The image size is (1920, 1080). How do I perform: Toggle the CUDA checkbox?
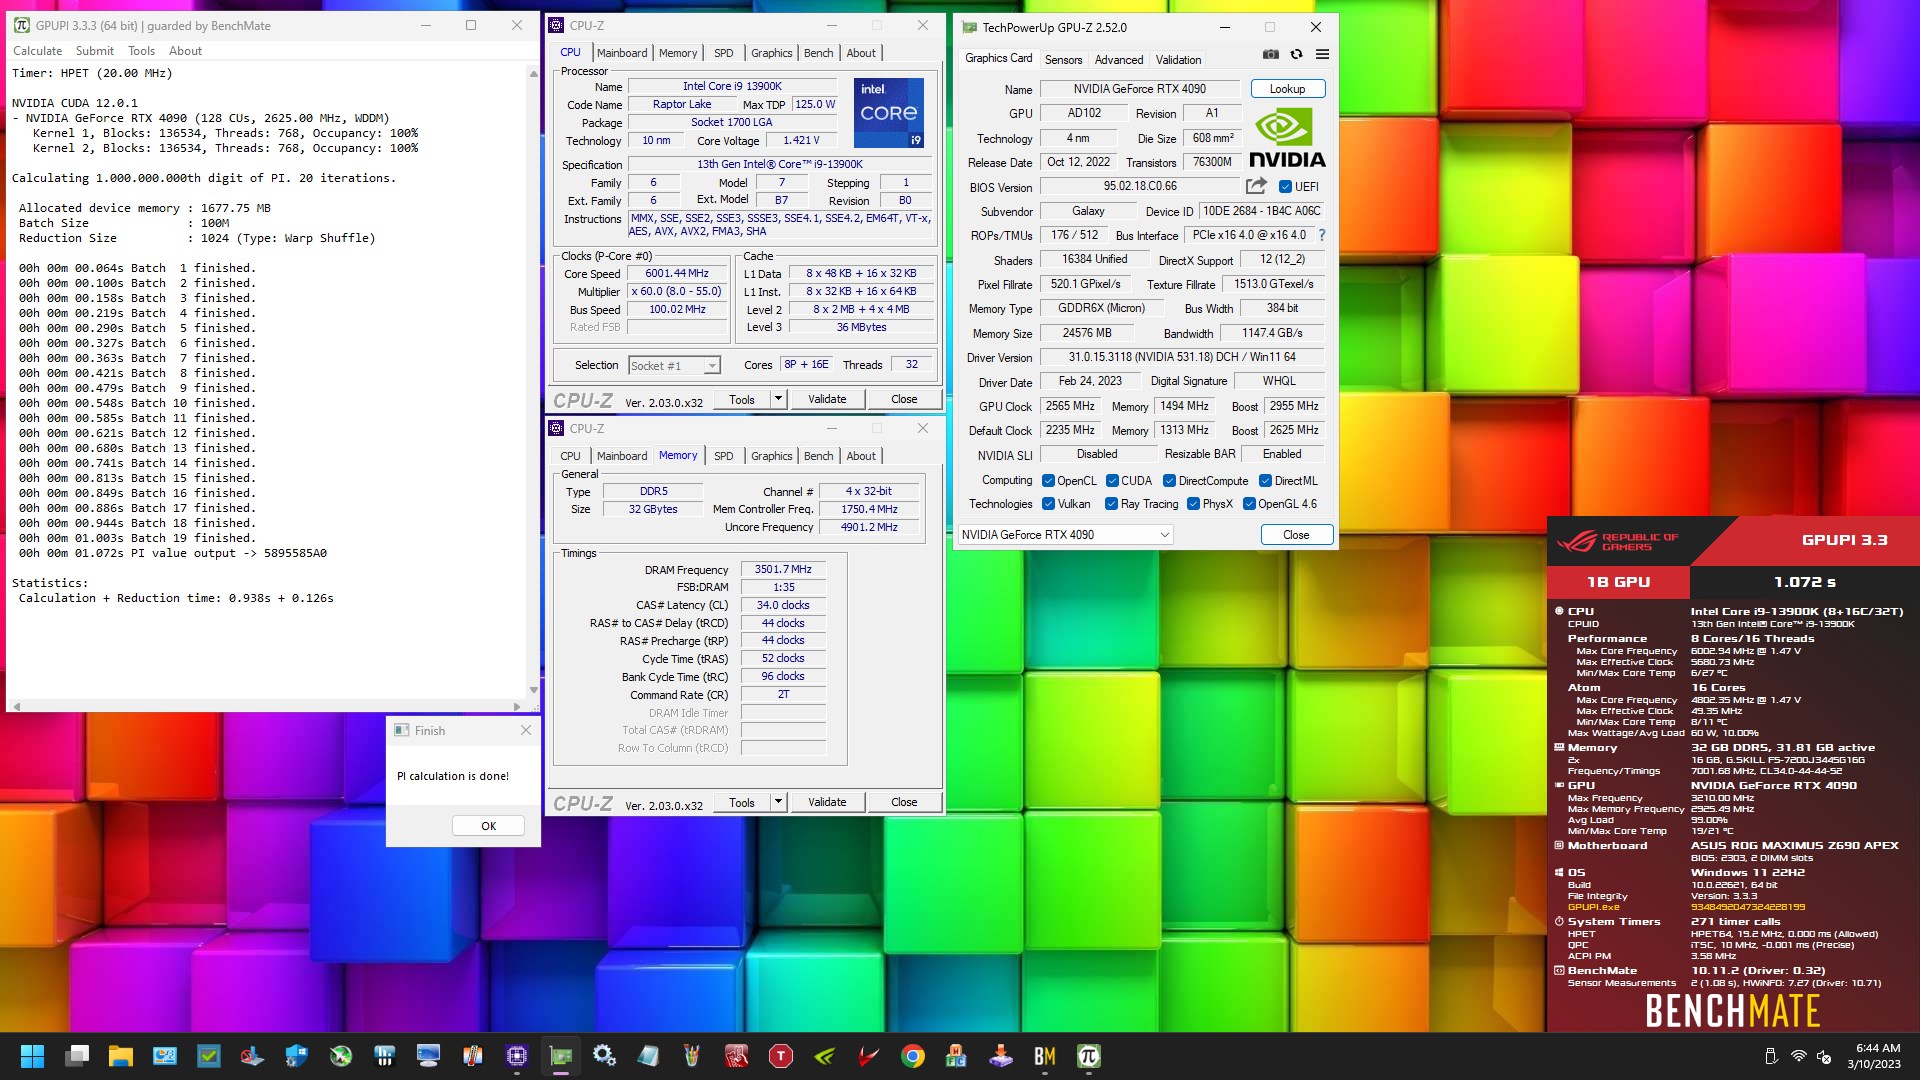point(1112,481)
